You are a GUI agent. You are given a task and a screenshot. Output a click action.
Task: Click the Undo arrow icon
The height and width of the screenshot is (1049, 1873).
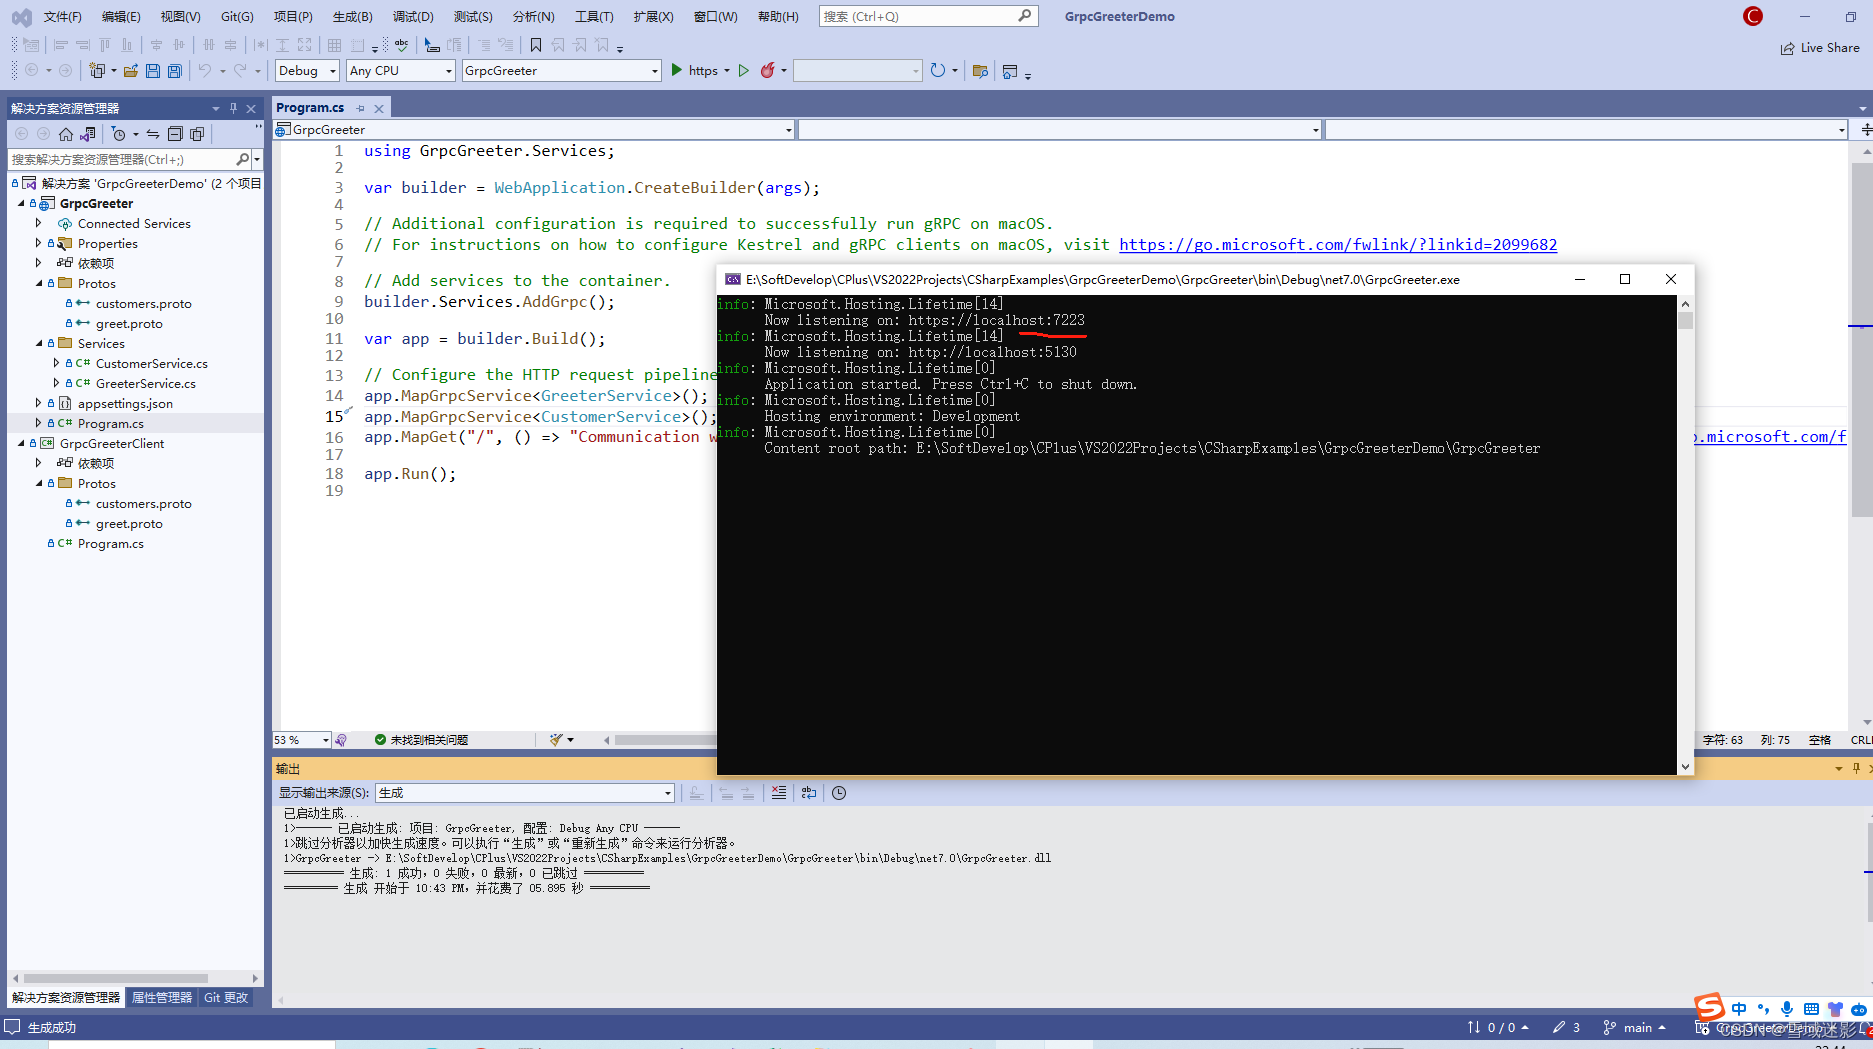pyautogui.click(x=205, y=71)
